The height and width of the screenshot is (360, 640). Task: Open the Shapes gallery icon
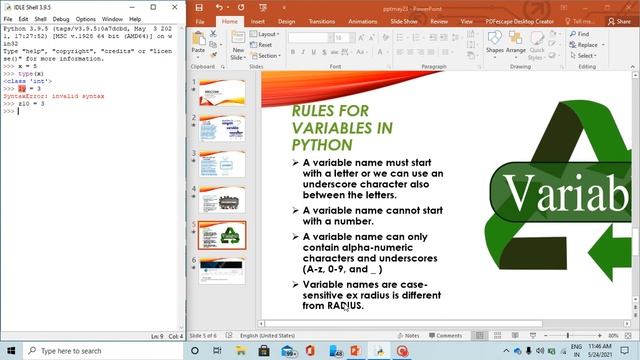tap(495, 38)
